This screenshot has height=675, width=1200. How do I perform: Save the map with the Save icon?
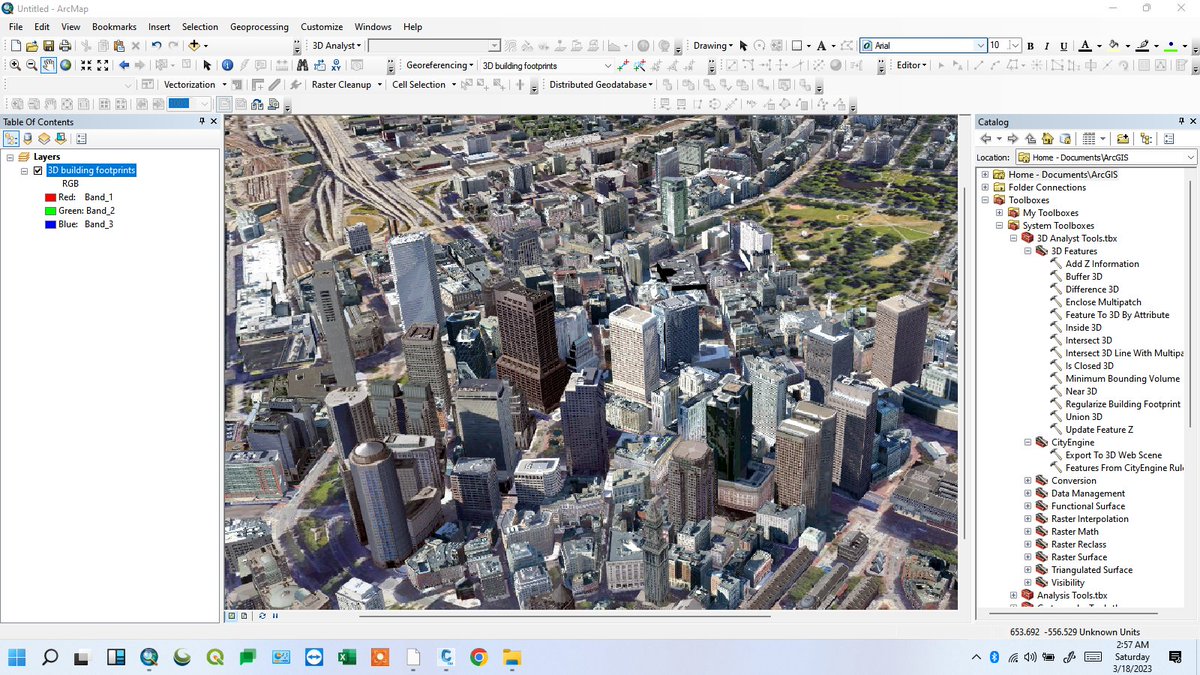[48, 46]
